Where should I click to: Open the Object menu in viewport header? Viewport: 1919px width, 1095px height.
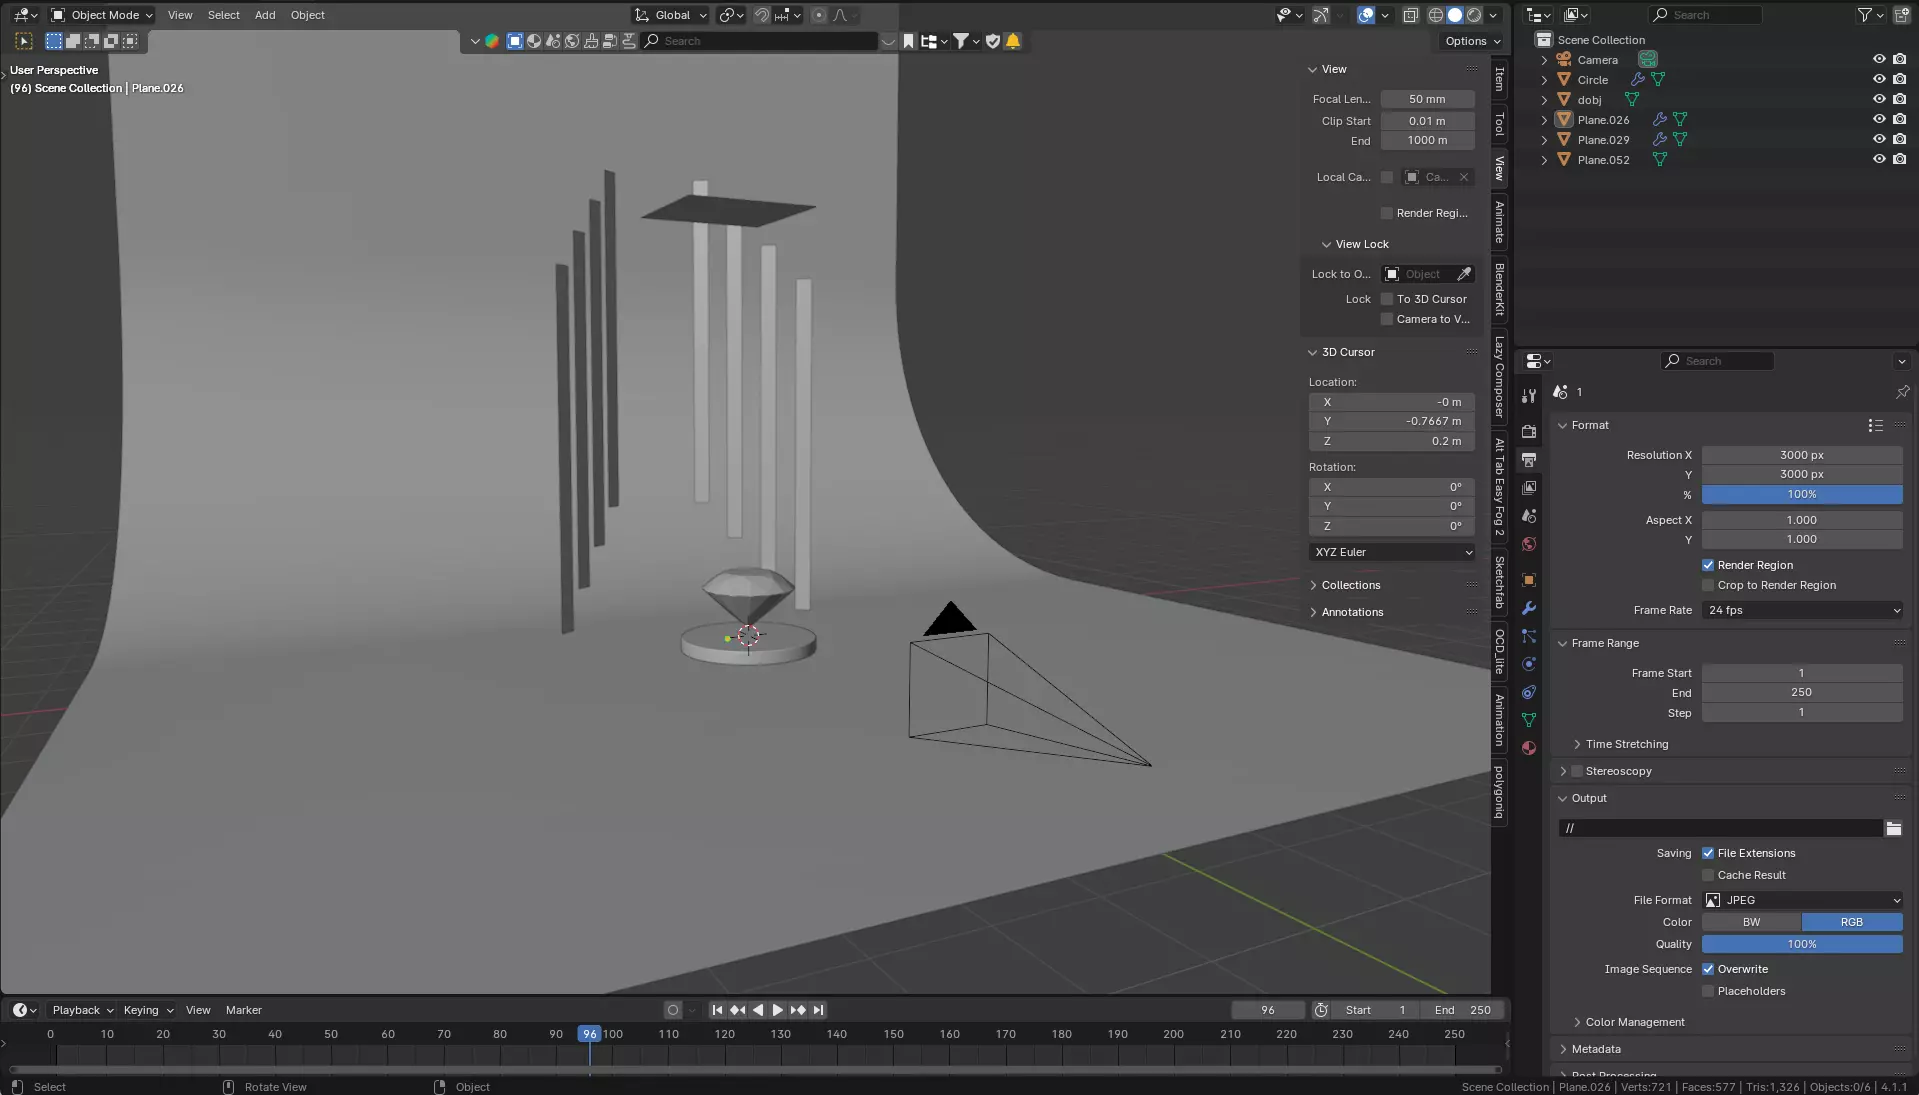click(308, 15)
